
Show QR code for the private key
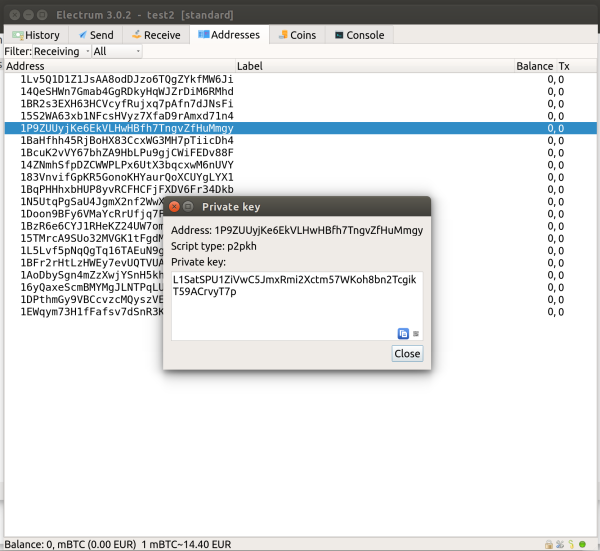[416, 333]
